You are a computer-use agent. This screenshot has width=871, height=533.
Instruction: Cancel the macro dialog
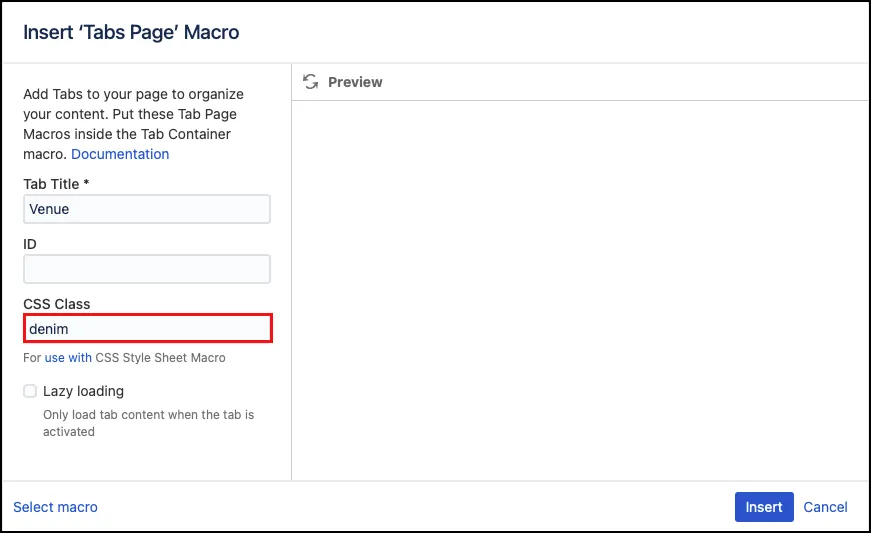click(x=825, y=507)
